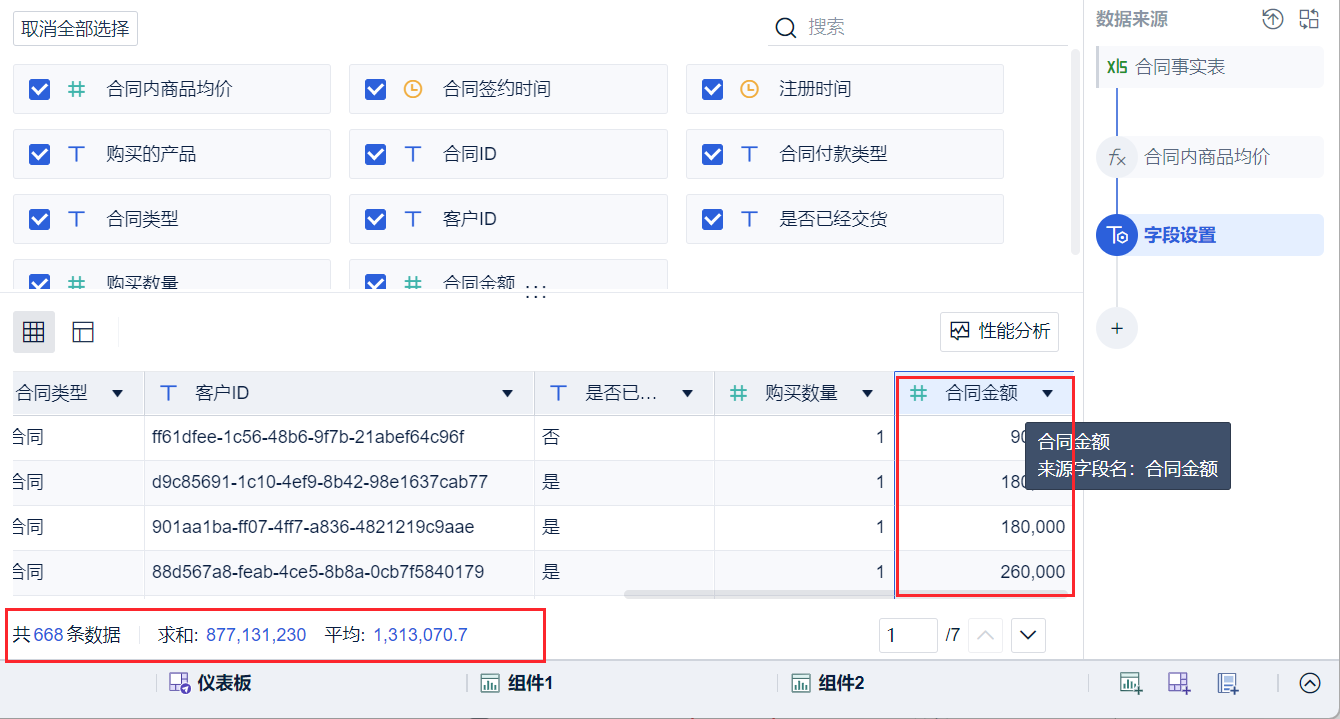Click the 搜索 field search box
This screenshot has width=1340, height=719.
point(918,27)
